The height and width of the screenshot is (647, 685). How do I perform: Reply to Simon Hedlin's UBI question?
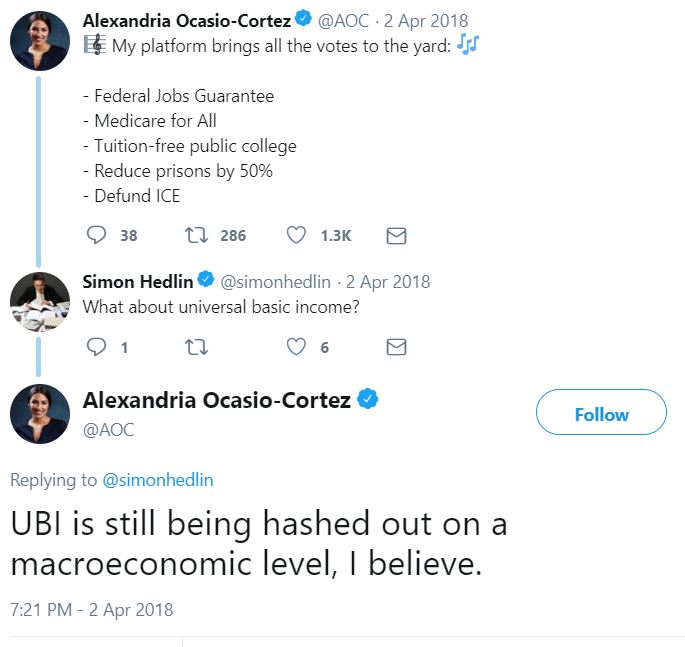pyautogui.click(x=96, y=347)
